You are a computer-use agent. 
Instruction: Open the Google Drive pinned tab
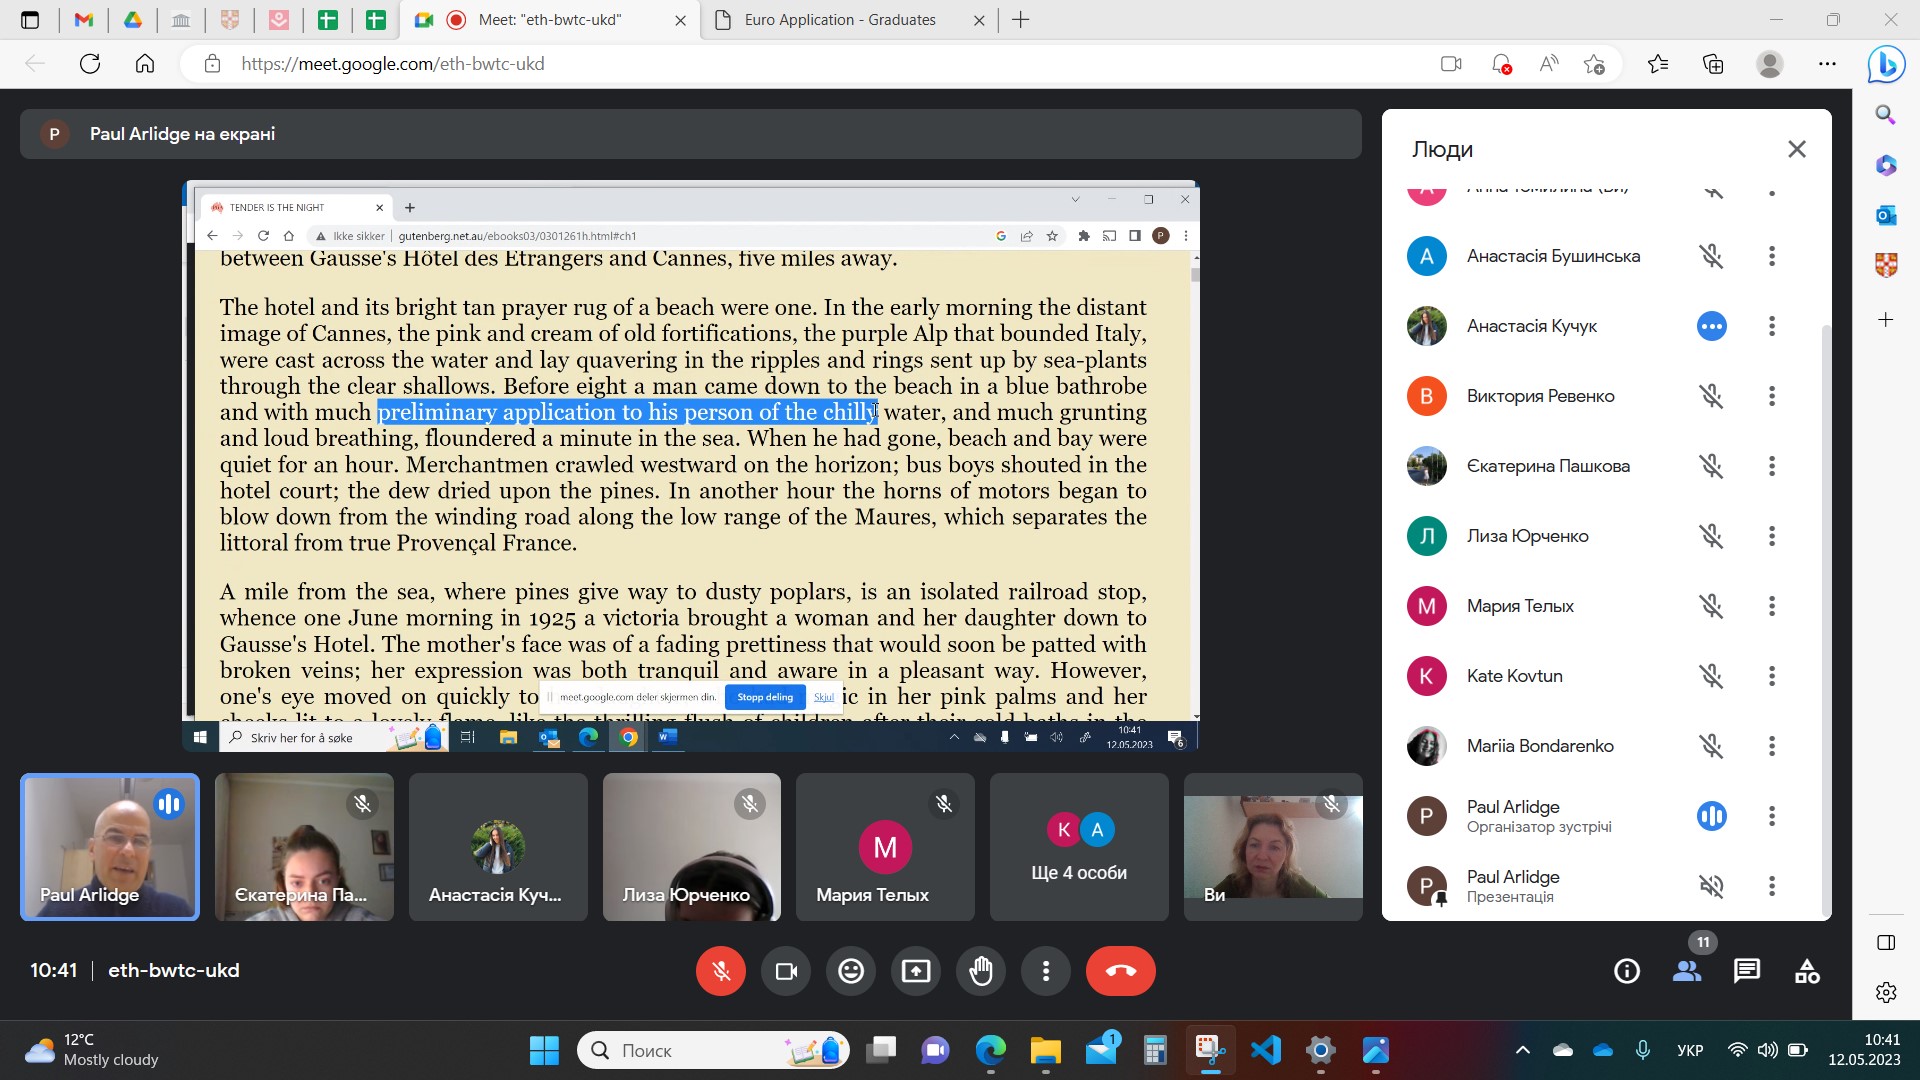(133, 20)
